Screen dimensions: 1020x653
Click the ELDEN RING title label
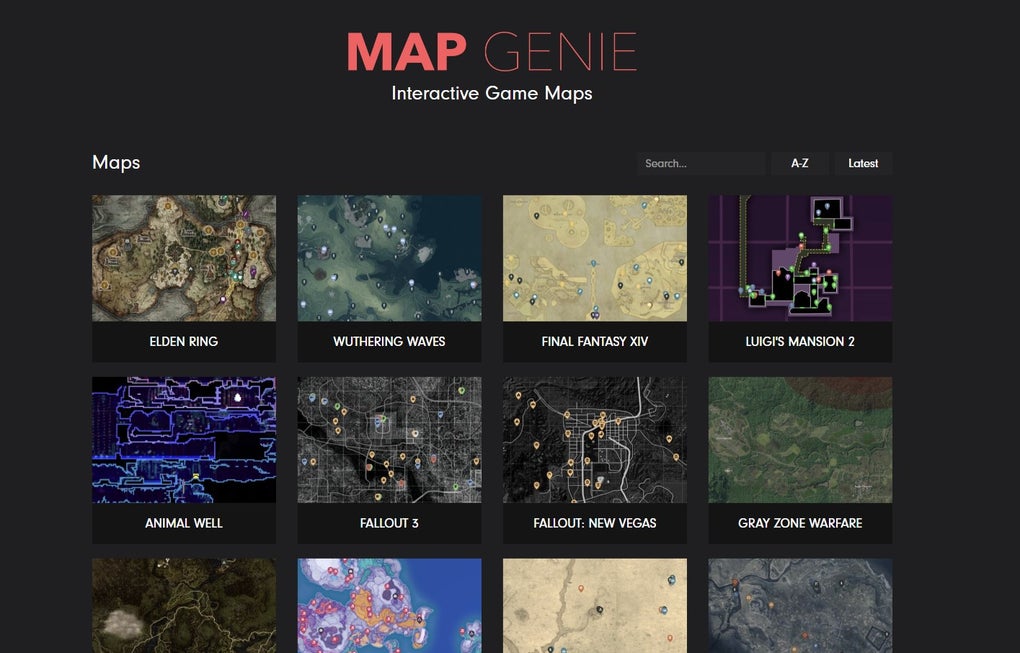[184, 341]
